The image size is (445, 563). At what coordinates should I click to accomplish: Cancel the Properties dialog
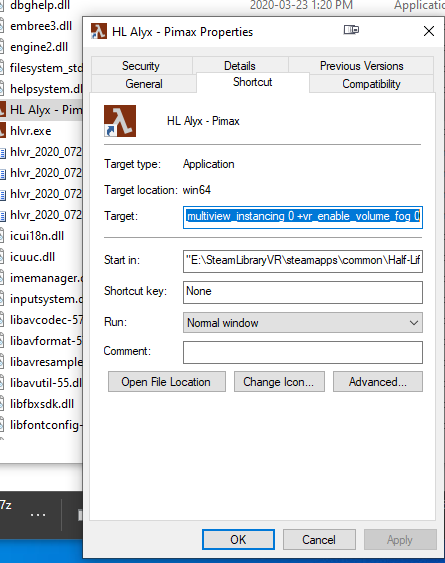point(319,539)
